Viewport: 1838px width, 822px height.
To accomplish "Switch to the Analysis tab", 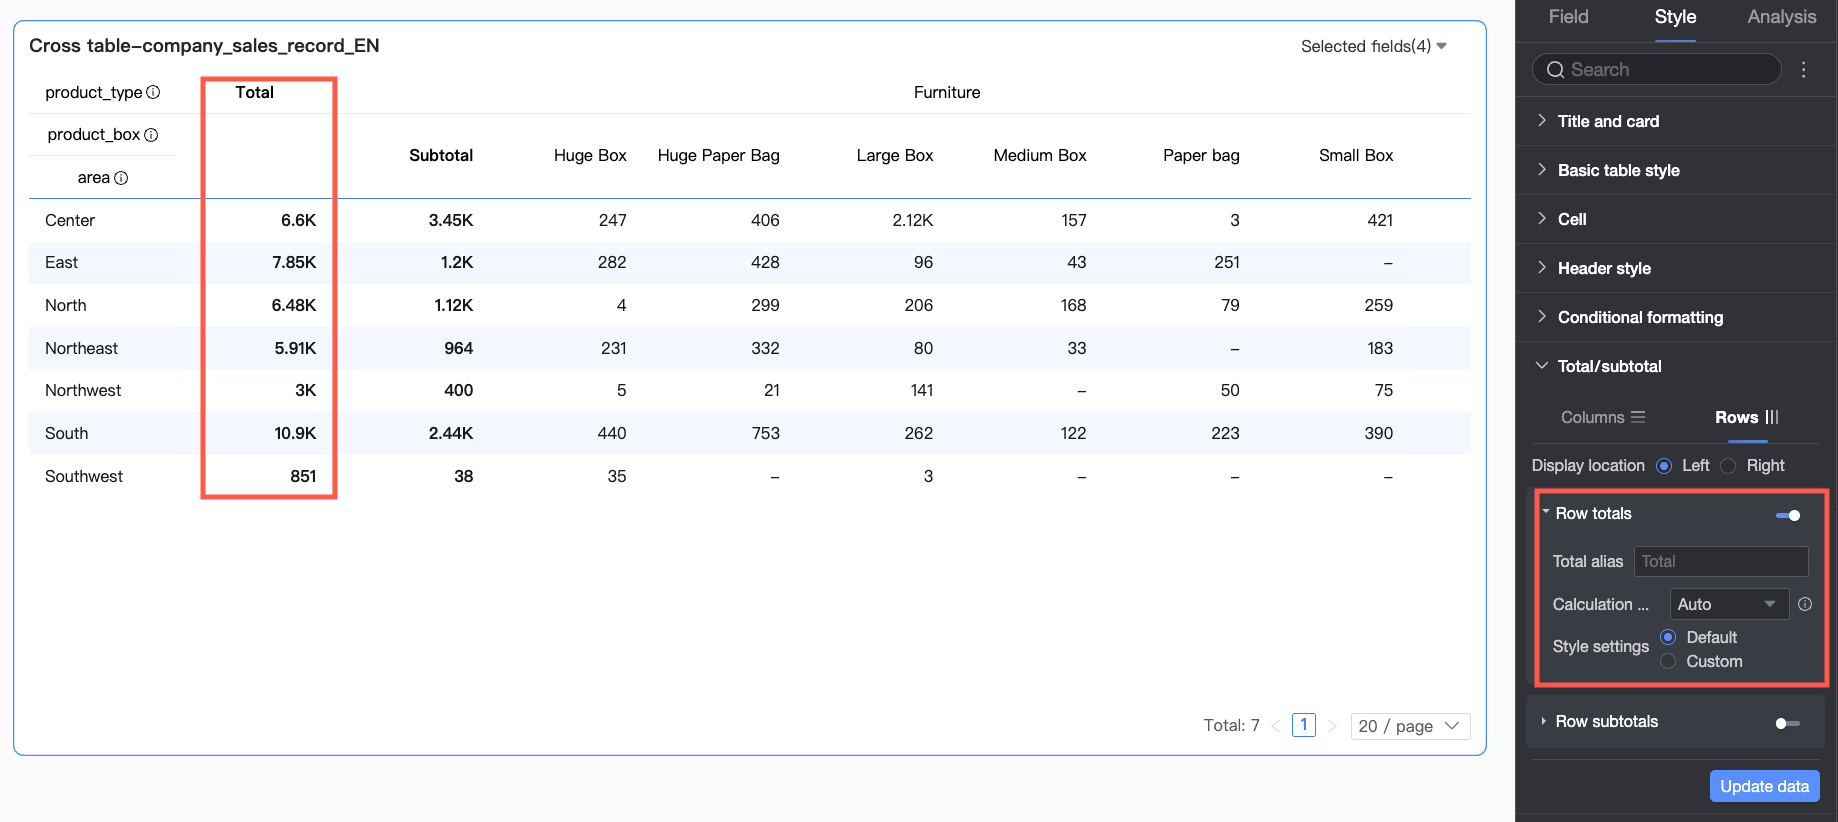I will point(1781,17).
